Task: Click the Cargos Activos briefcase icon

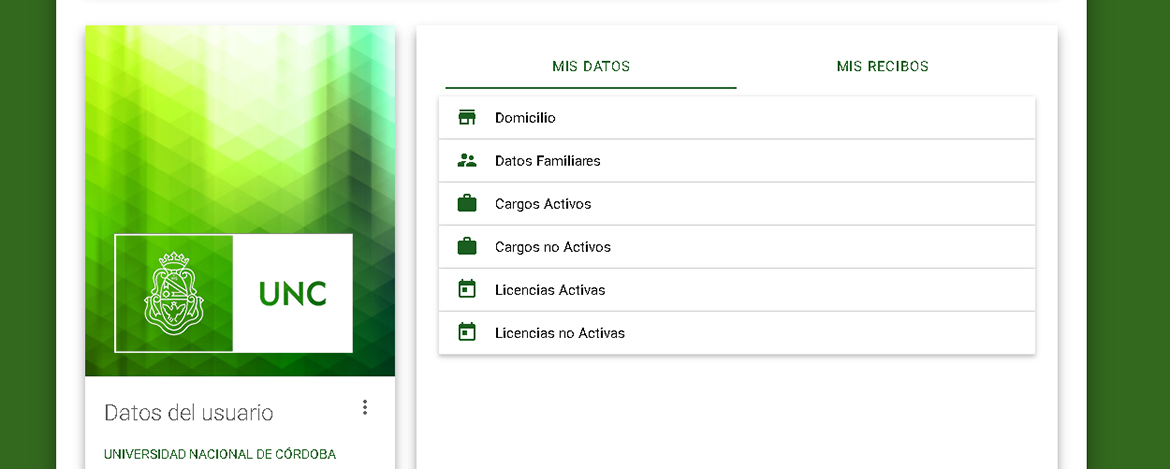Action: click(467, 204)
